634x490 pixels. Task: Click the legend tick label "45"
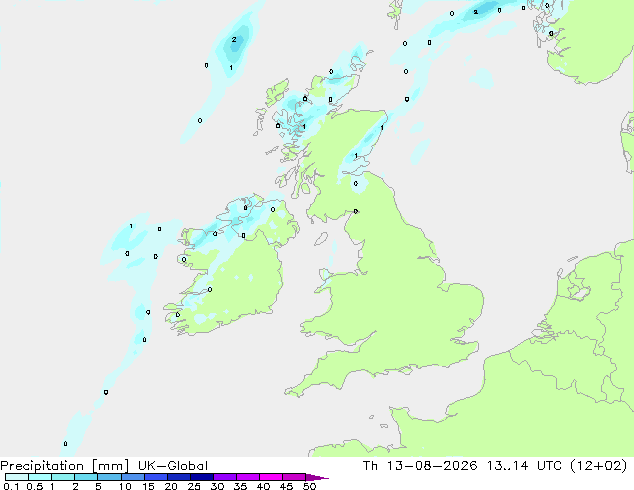(x=286, y=486)
